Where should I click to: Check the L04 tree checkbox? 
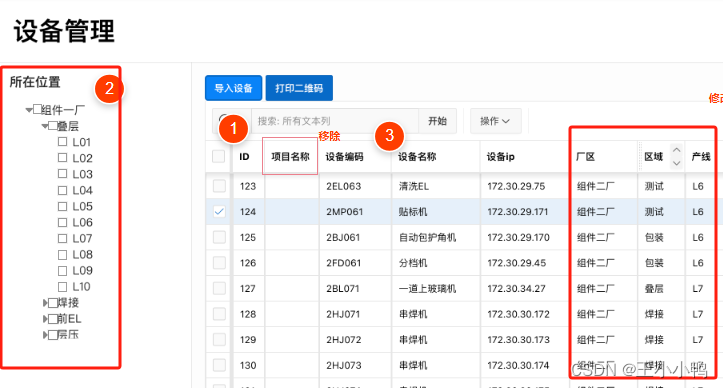click(x=62, y=190)
